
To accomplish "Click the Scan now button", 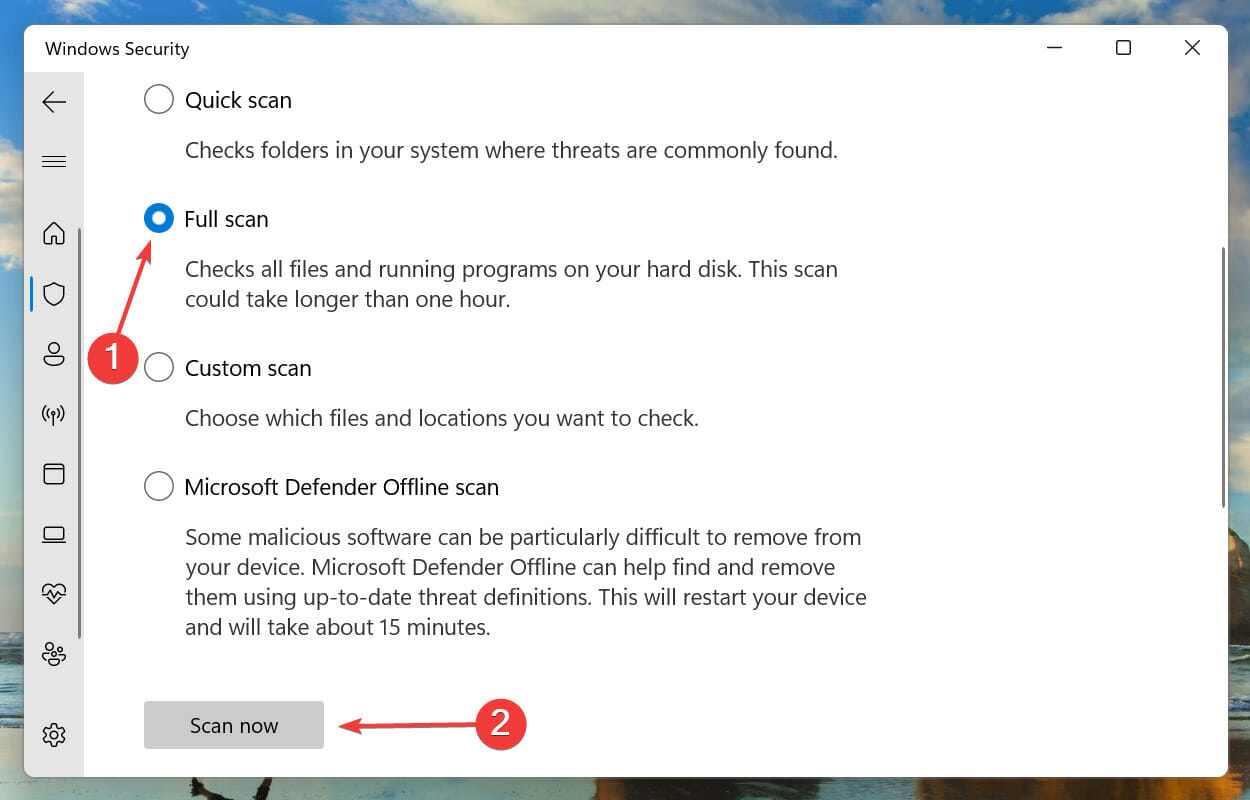I will (x=234, y=725).
